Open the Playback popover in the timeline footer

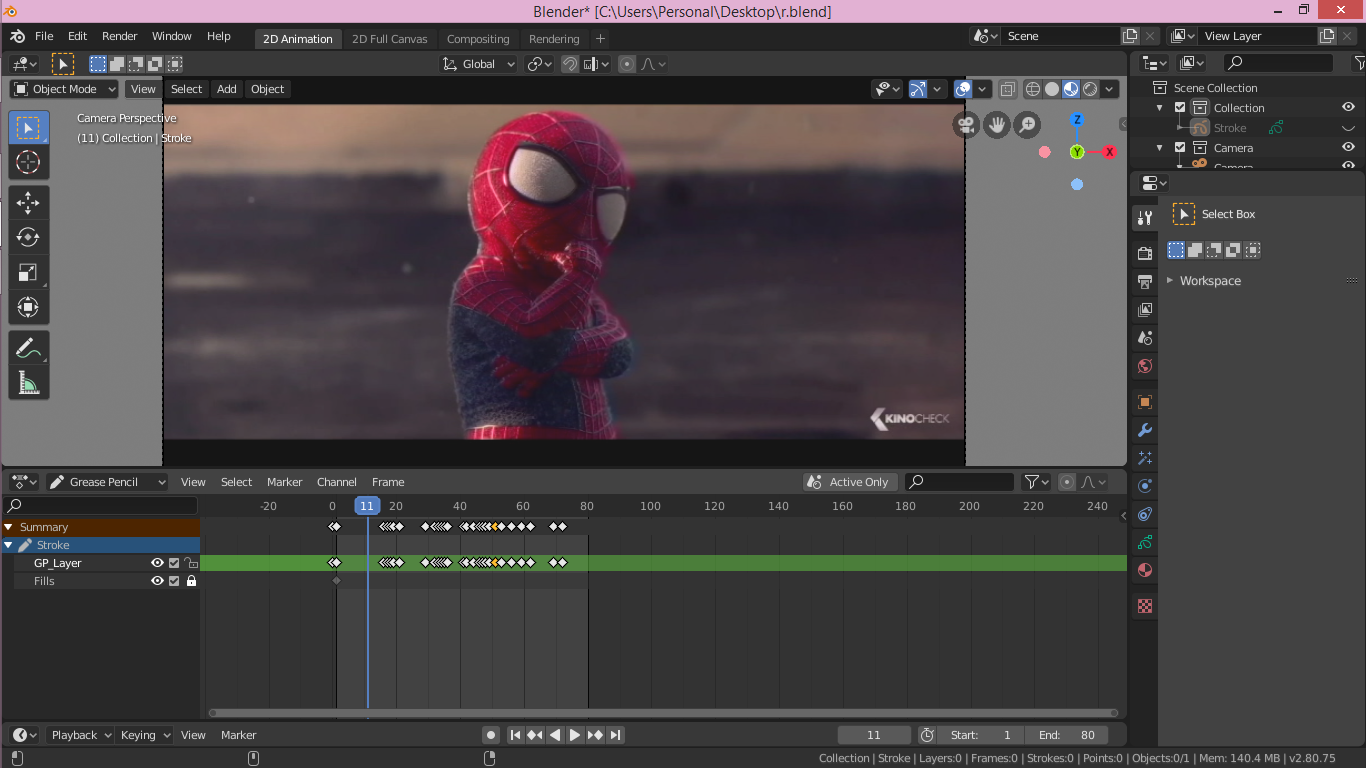click(x=79, y=735)
